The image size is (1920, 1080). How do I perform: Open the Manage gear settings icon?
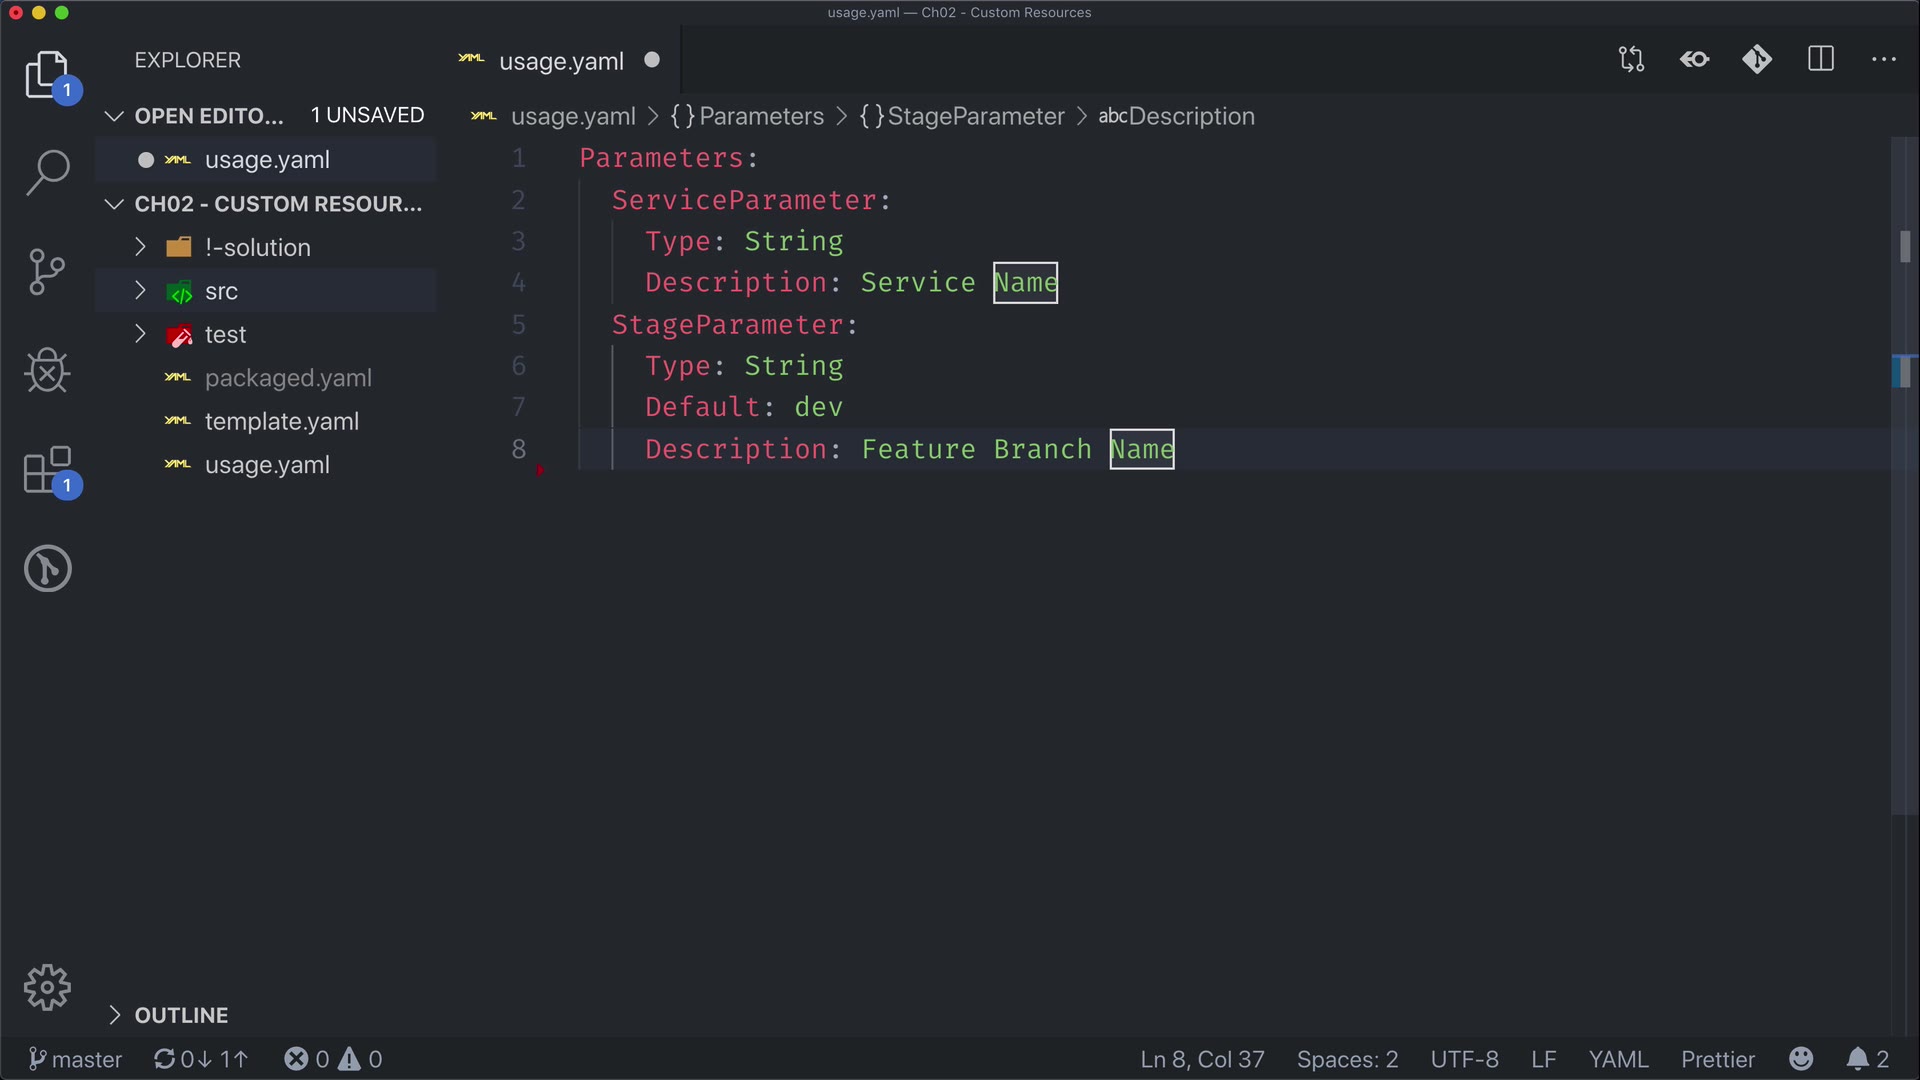click(47, 988)
